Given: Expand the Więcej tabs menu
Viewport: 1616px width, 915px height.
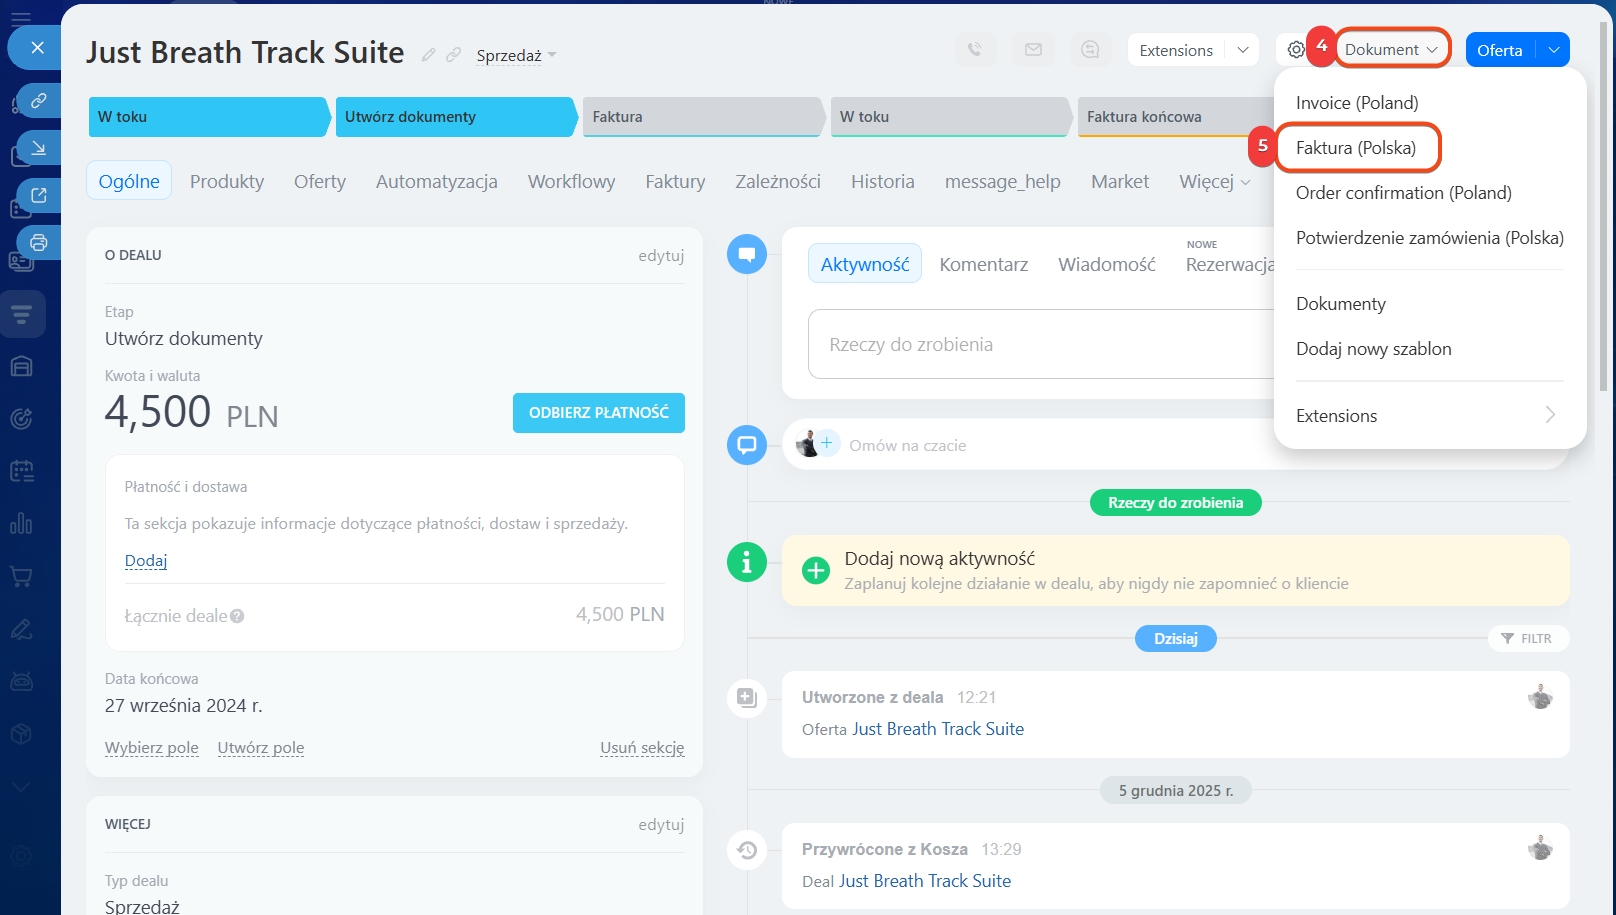Looking at the screenshot, I should coord(1214,181).
